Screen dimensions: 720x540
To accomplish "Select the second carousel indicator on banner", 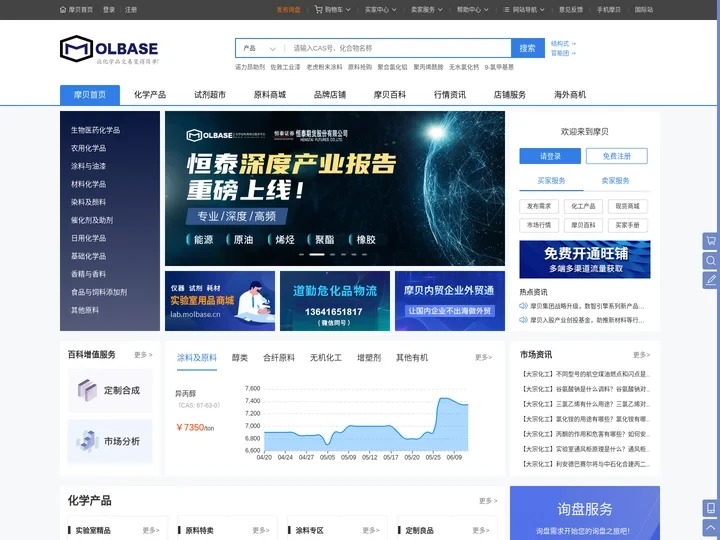I will tap(317, 254).
